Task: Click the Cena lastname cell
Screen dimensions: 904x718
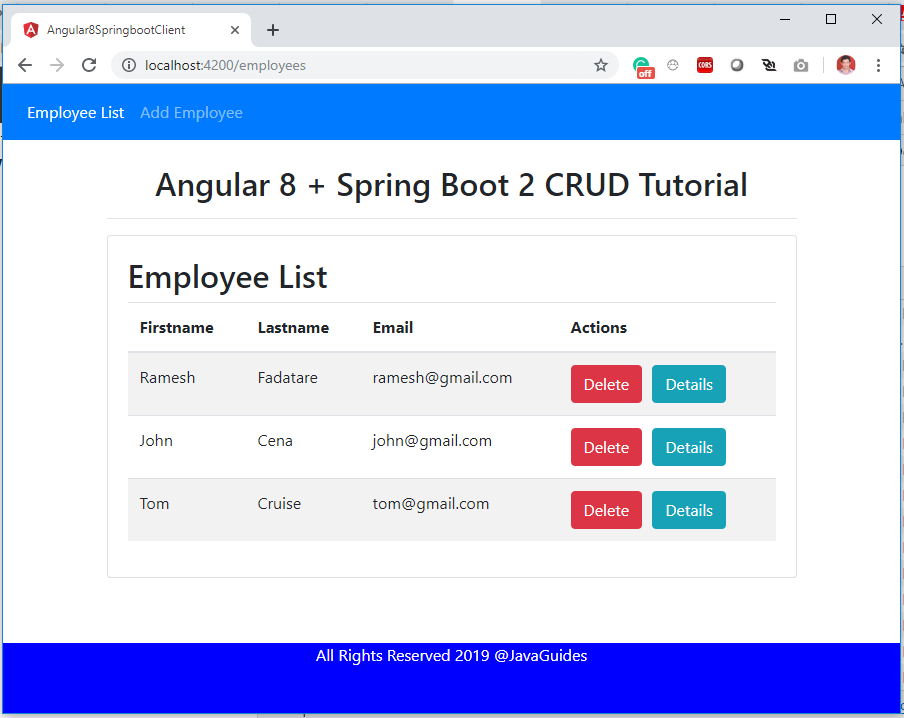Action: (275, 441)
